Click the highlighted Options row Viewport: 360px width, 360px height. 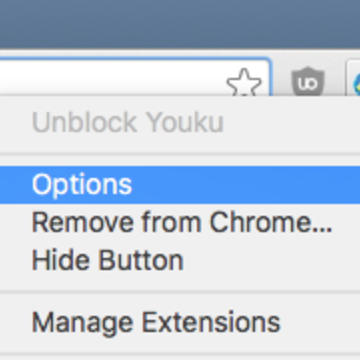(180, 185)
